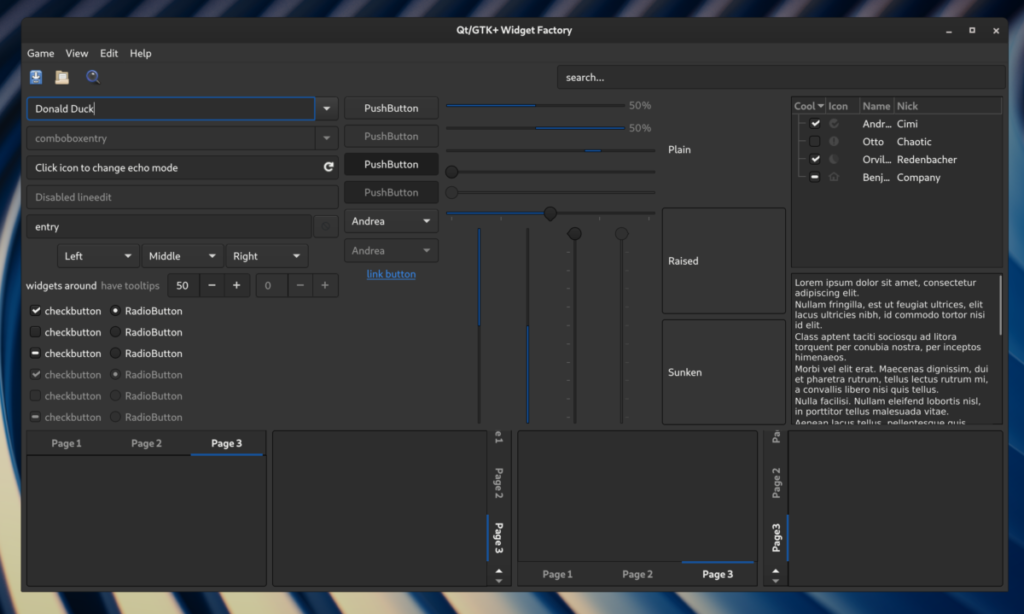
Task: Toggle the dash checkbox in the Company row
Action: 815,177
